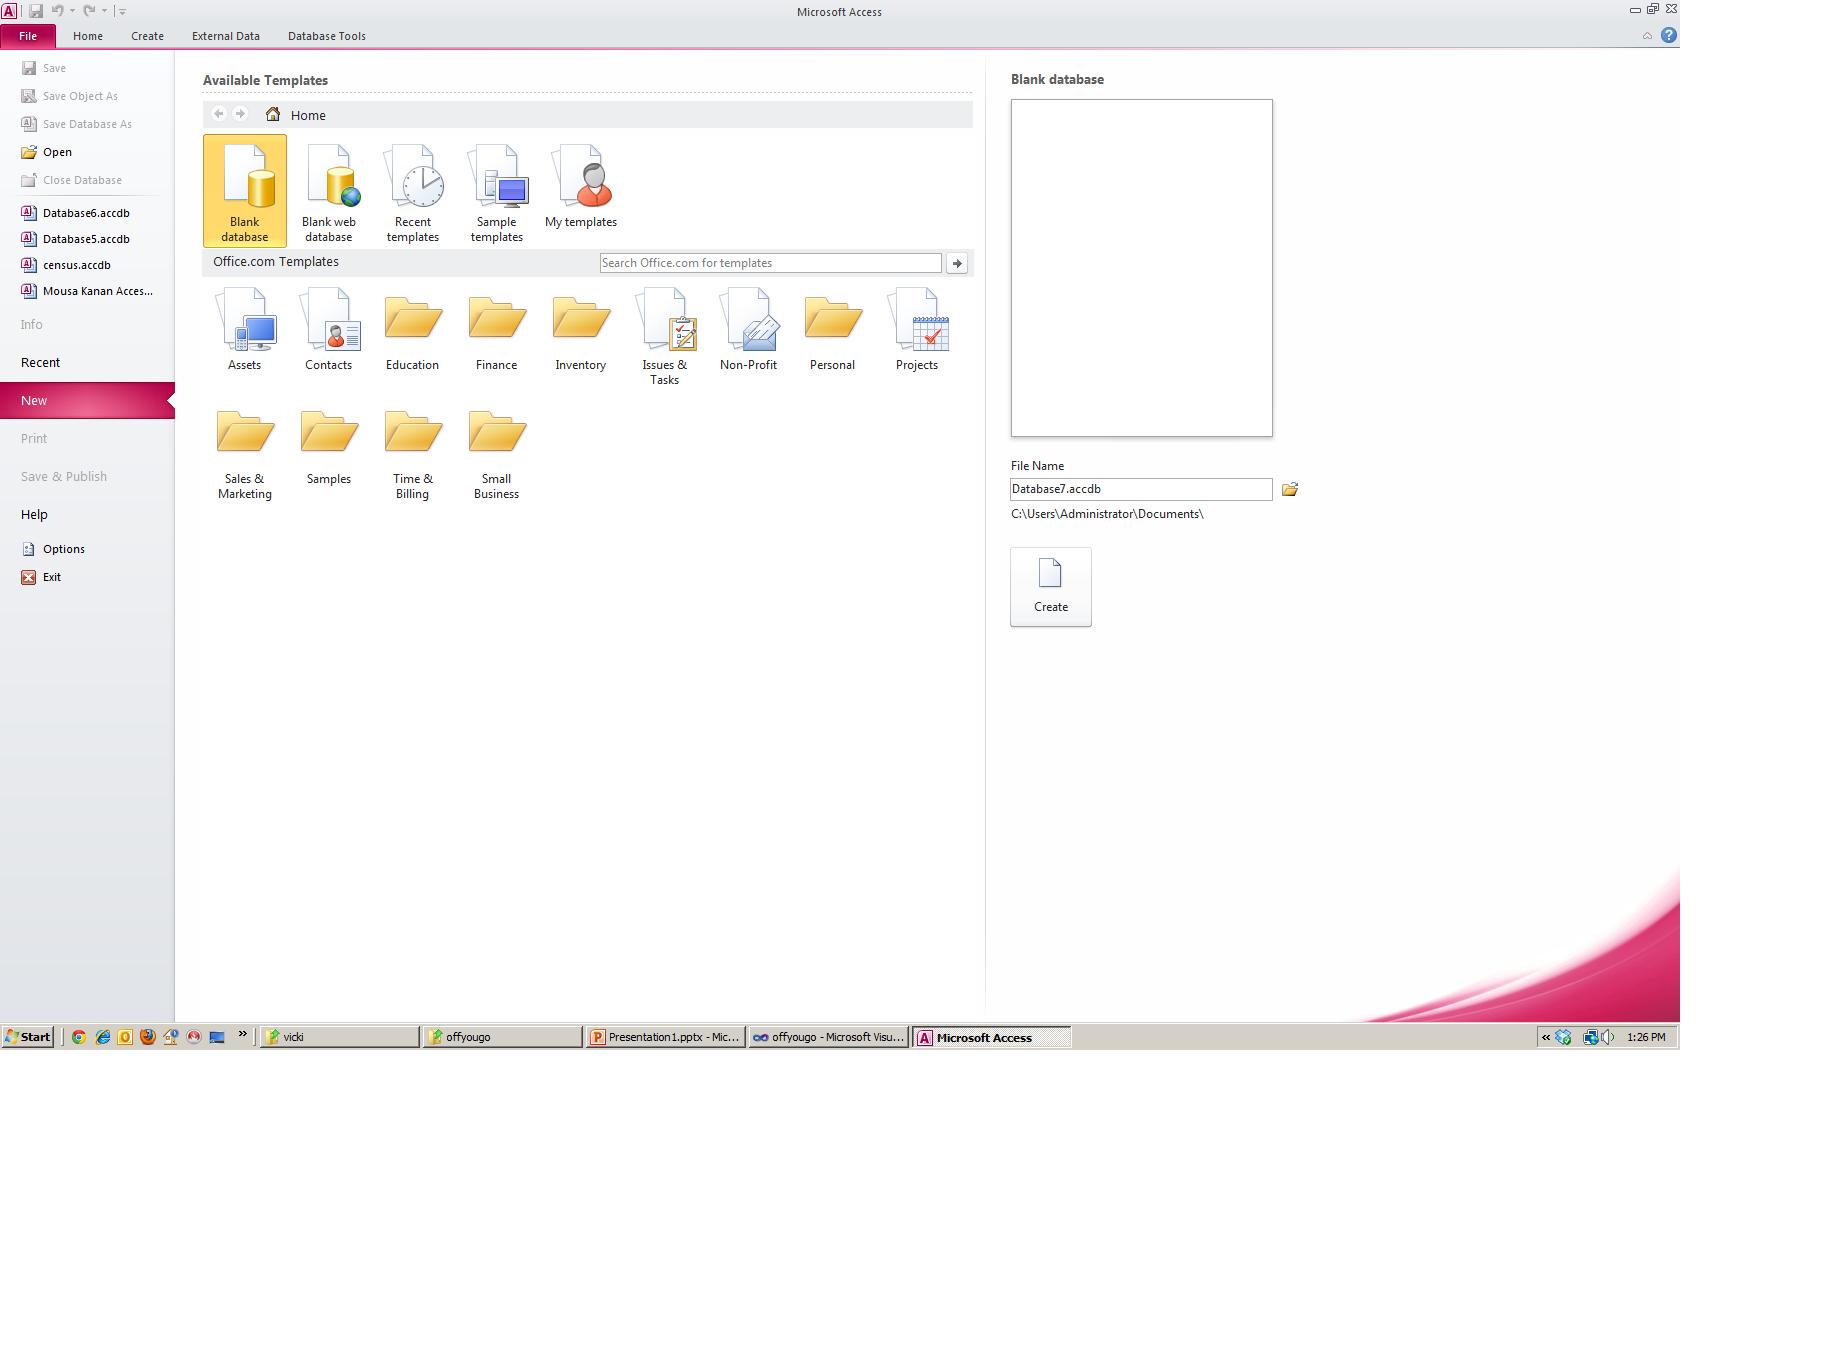Image resolution: width=1824 pixels, height=1368 pixels.
Task: Click the browse folder icon beside File Name
Action: tap(1290, 489)
